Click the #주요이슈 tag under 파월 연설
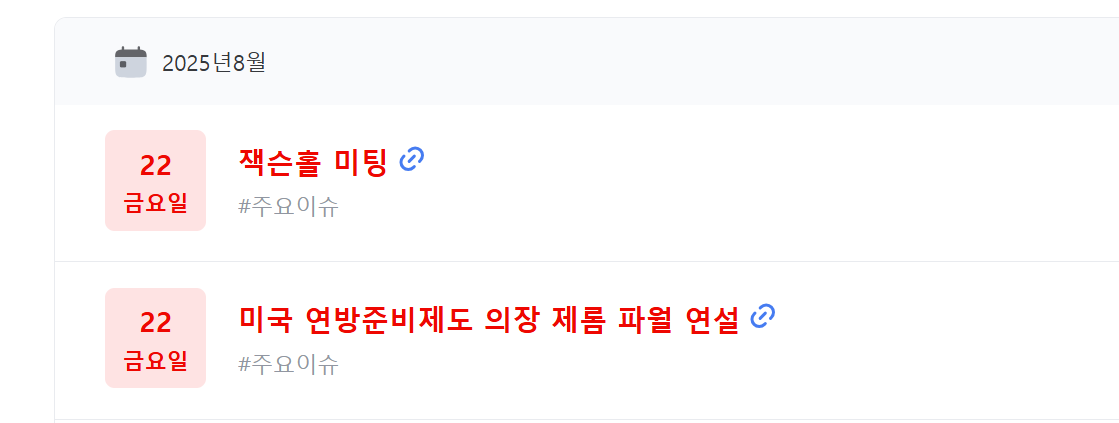The image size is (1119, 423). [x=288, y=365]
